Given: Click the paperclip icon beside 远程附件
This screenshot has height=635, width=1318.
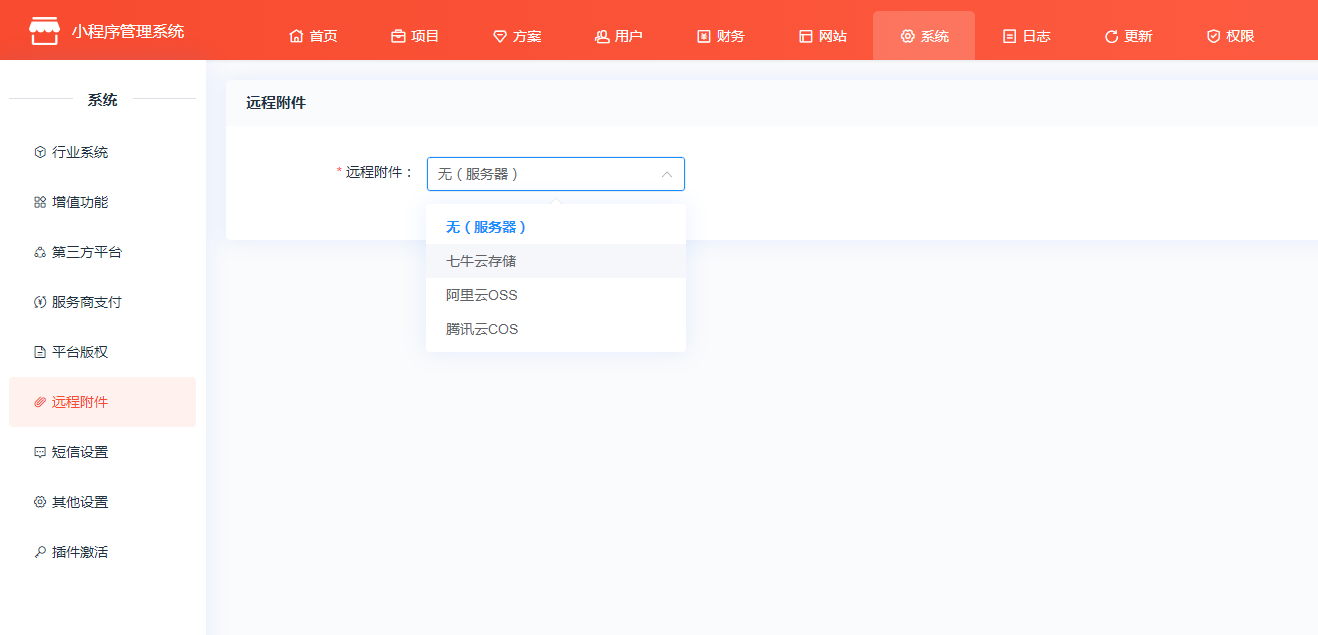Looking at the screenshot, I should [40, 402].
